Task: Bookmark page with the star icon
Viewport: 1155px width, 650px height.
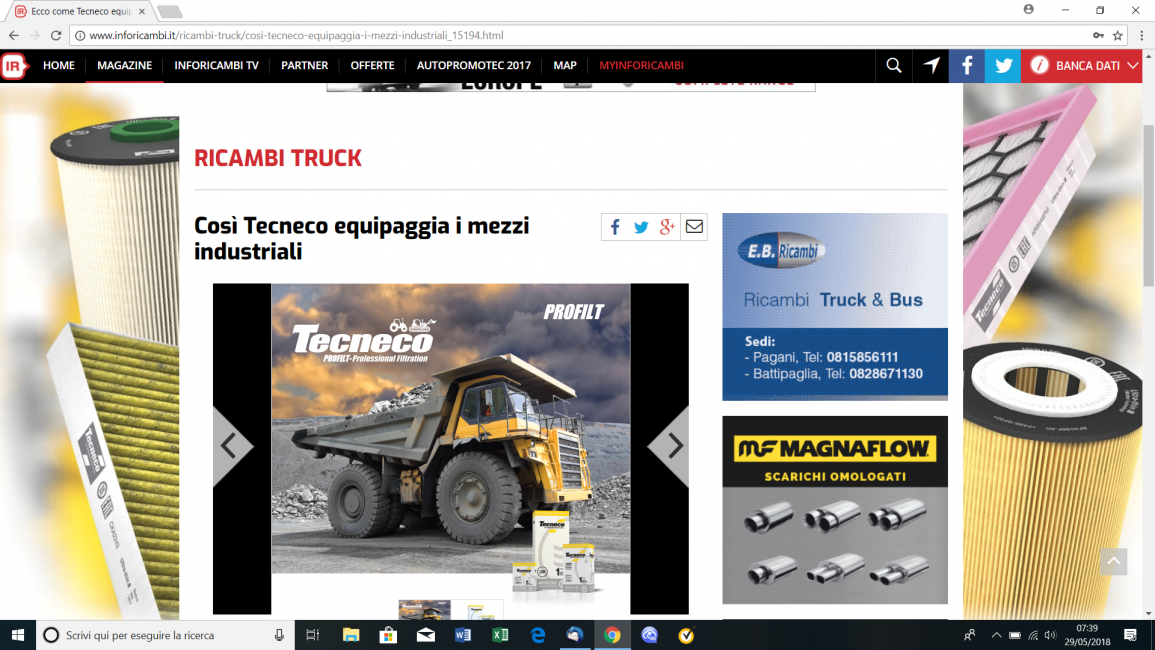Action: coord(1118,35)
